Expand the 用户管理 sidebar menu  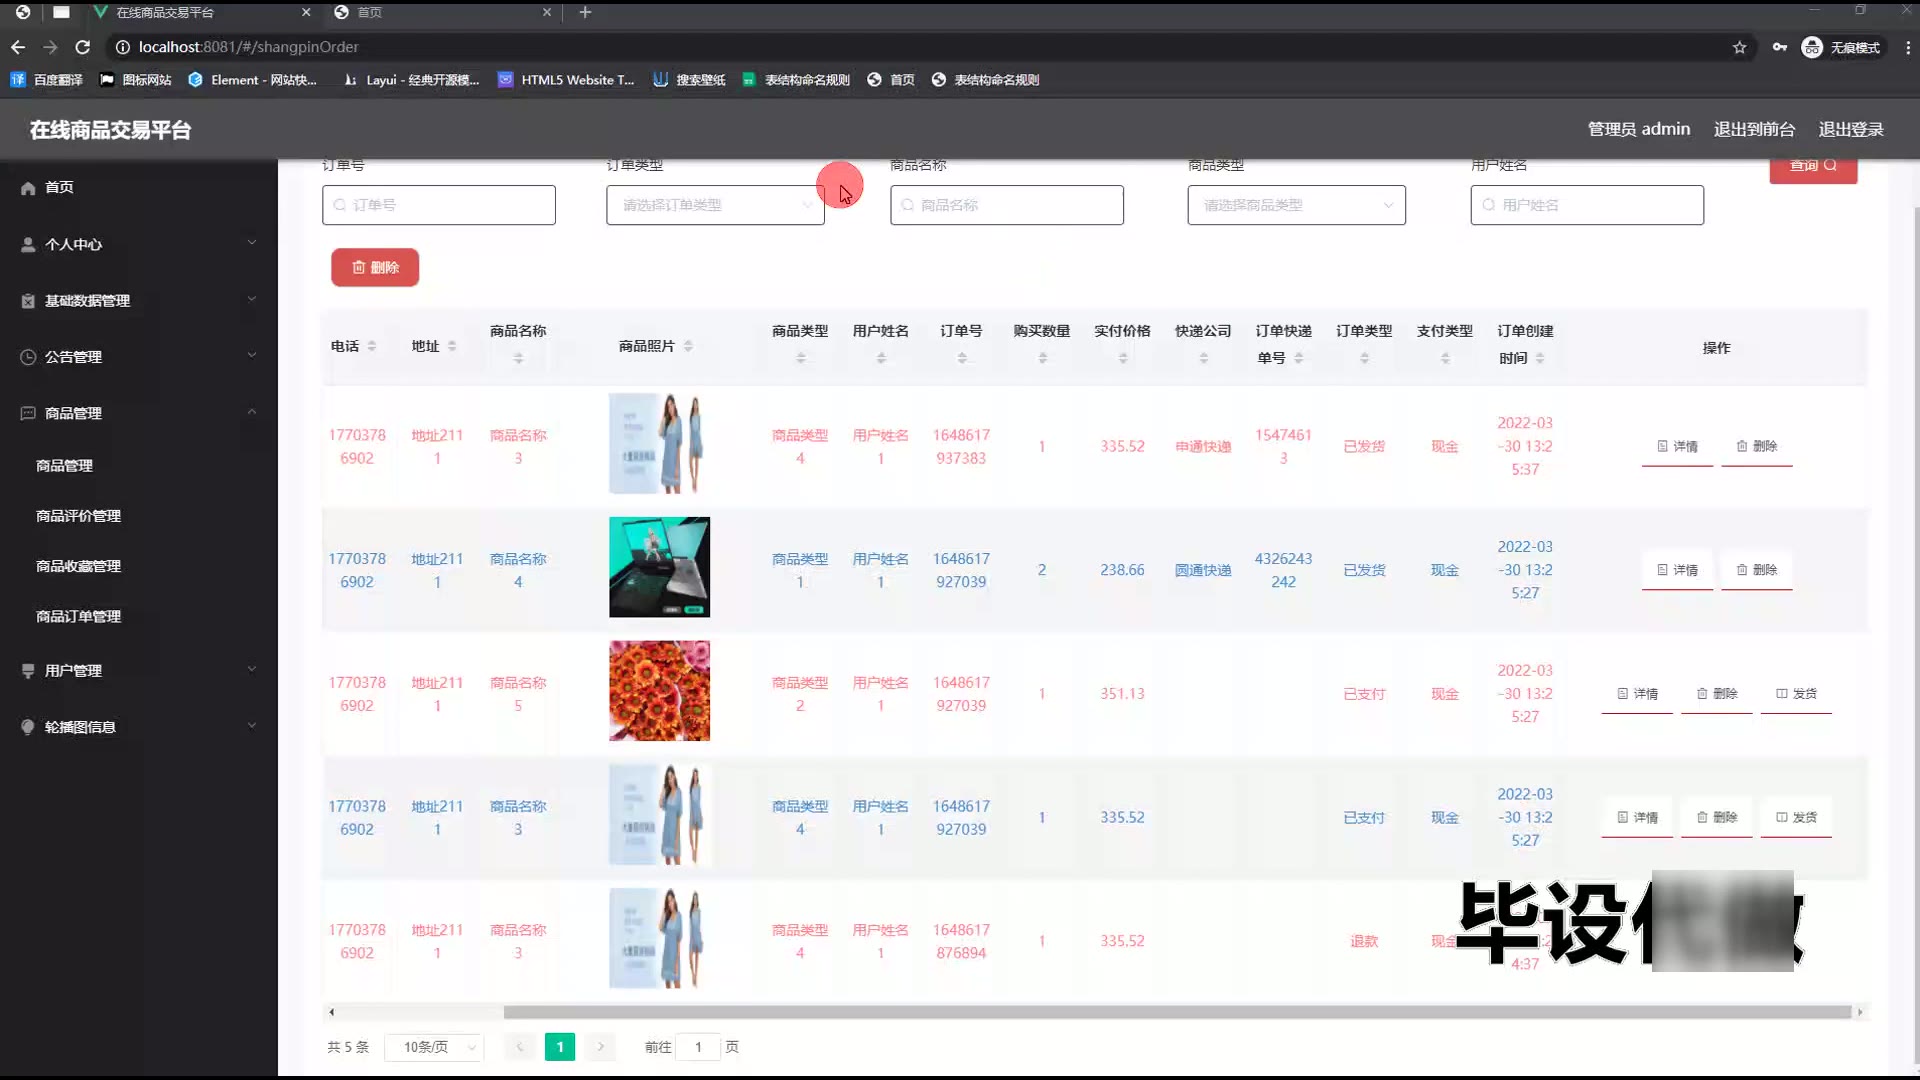tap(139, 670)
